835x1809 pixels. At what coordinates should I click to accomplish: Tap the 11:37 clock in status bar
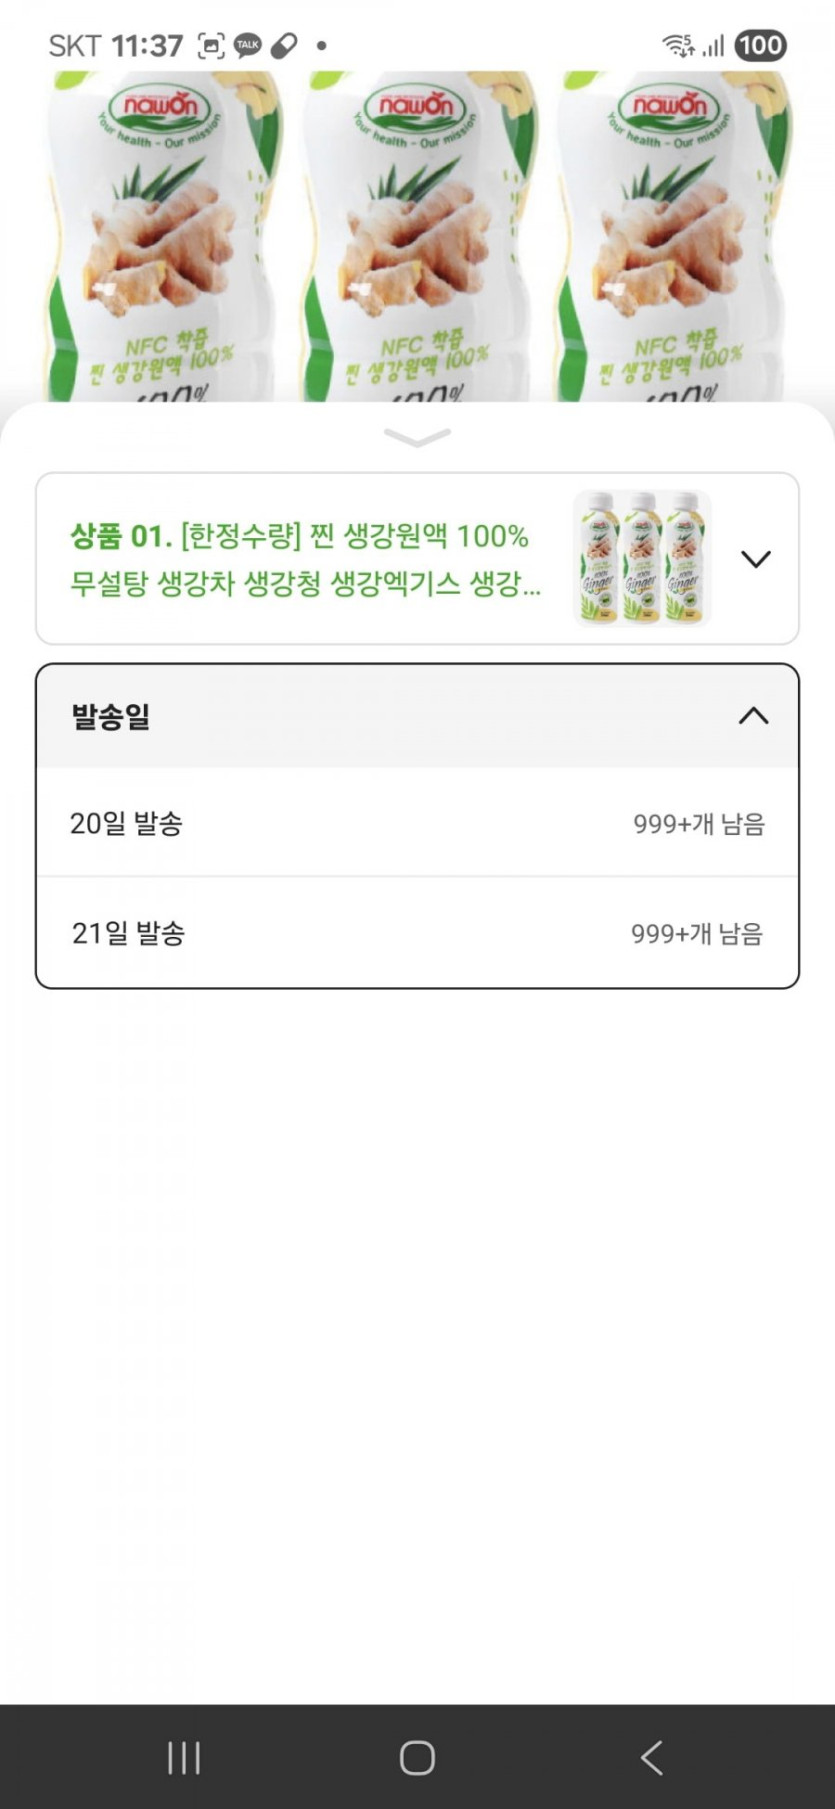coord(147,45)
